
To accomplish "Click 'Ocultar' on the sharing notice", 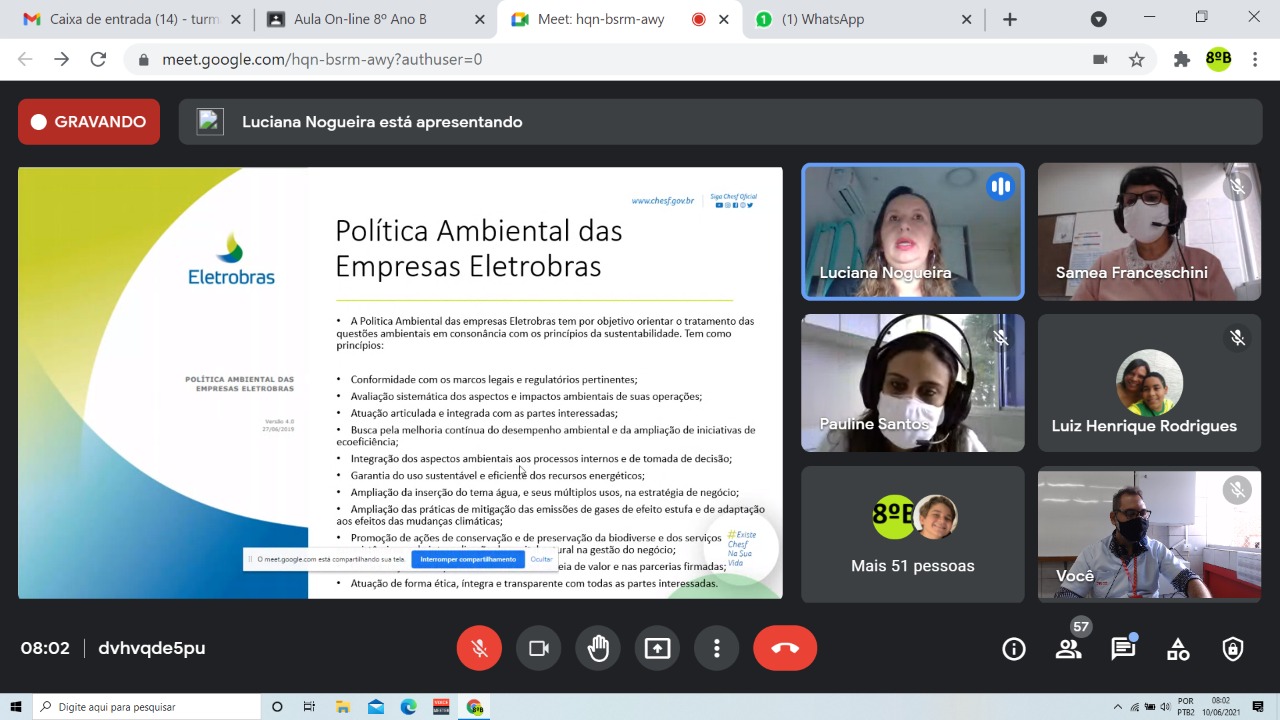I will coord(541,559).
